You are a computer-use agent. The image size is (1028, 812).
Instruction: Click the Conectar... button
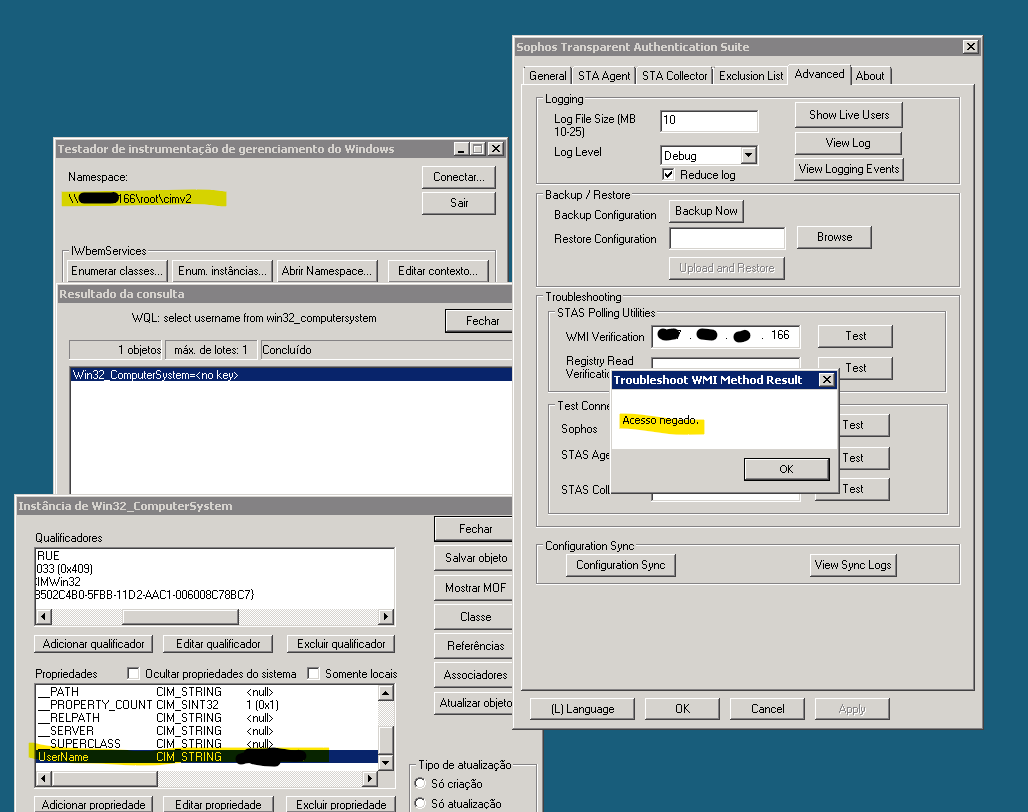(x=458, y=177)
